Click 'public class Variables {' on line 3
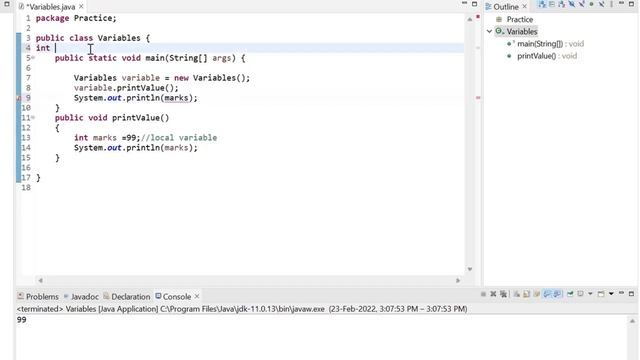Viewport: 640px width, 360px height. click(x=93, y=38)
